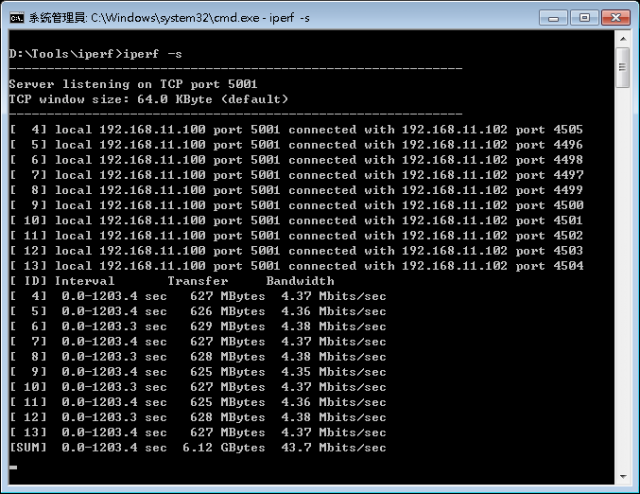The width and height of the screenshot is (640, 494).
Task: Click 'Server listening on TCP port 5001'
Action: 133,84
